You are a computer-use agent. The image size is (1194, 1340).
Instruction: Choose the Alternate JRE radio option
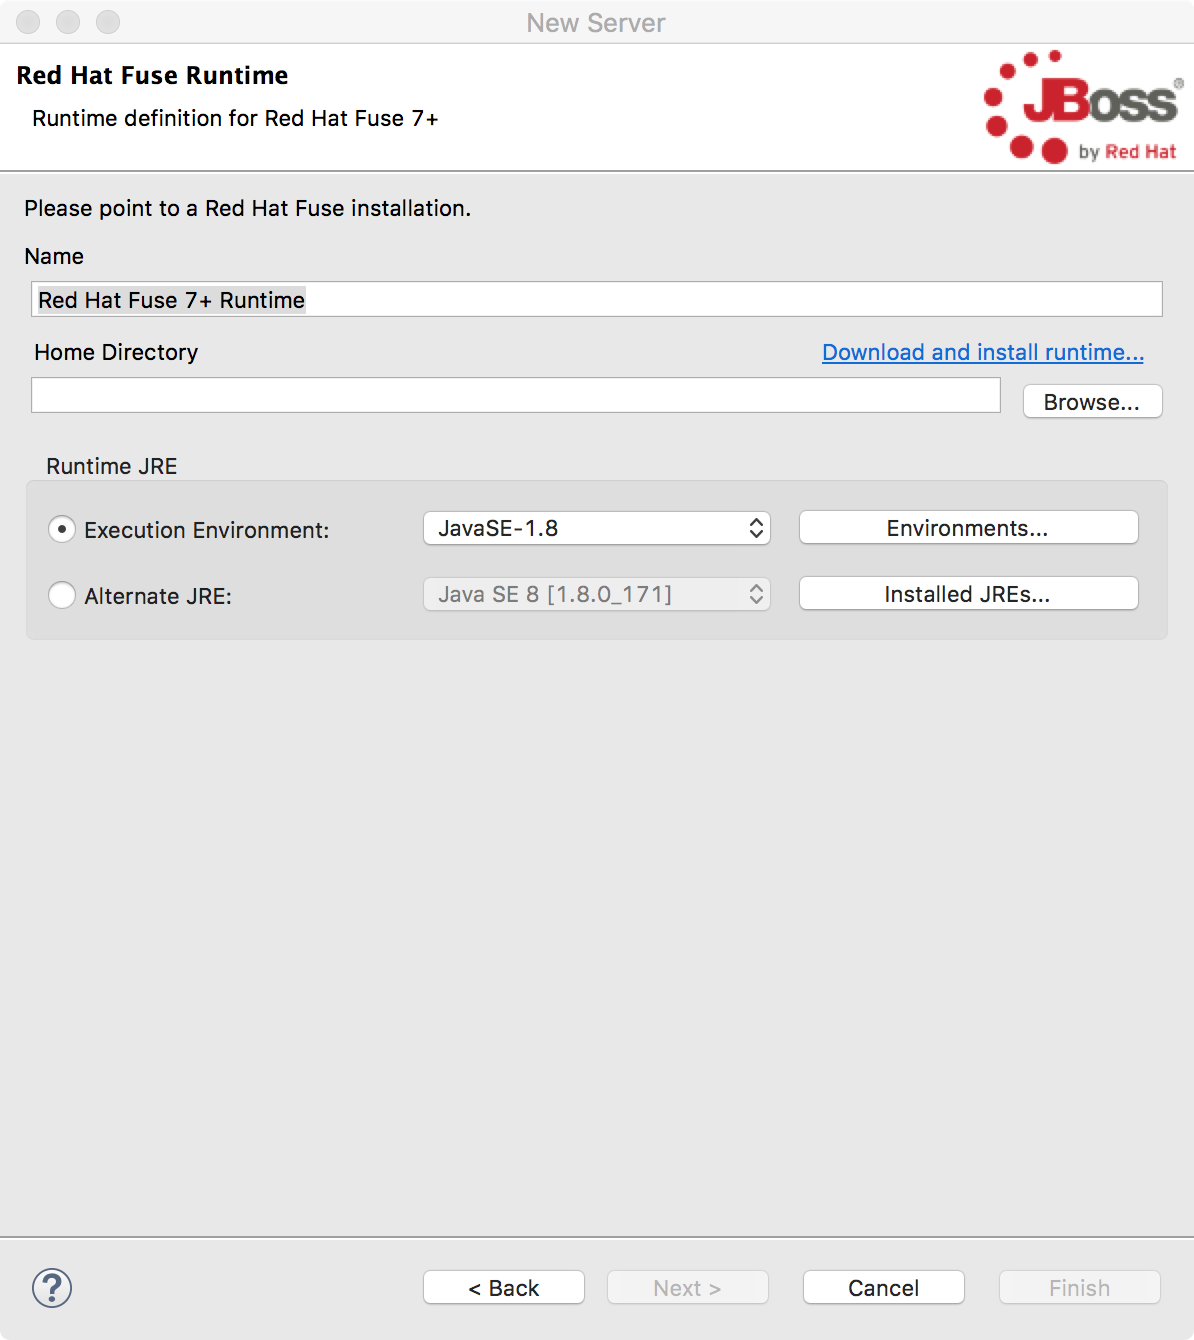coord(62,595)
